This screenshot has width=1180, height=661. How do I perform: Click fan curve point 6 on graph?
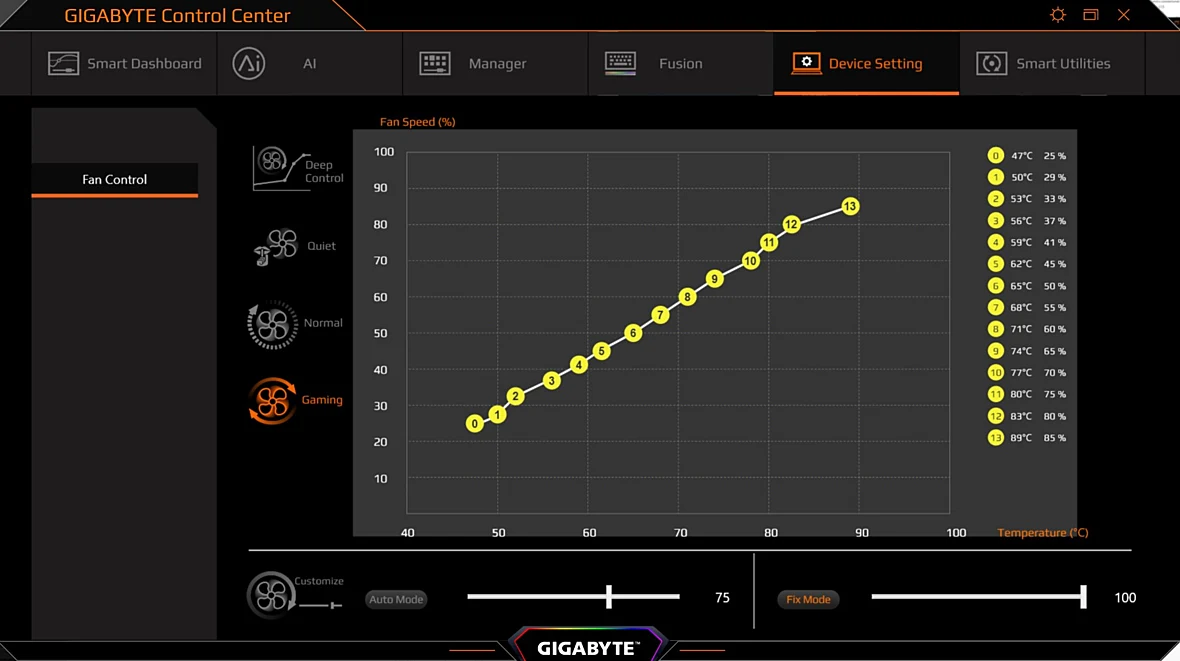pyautogui.click(x=633, y=333)
